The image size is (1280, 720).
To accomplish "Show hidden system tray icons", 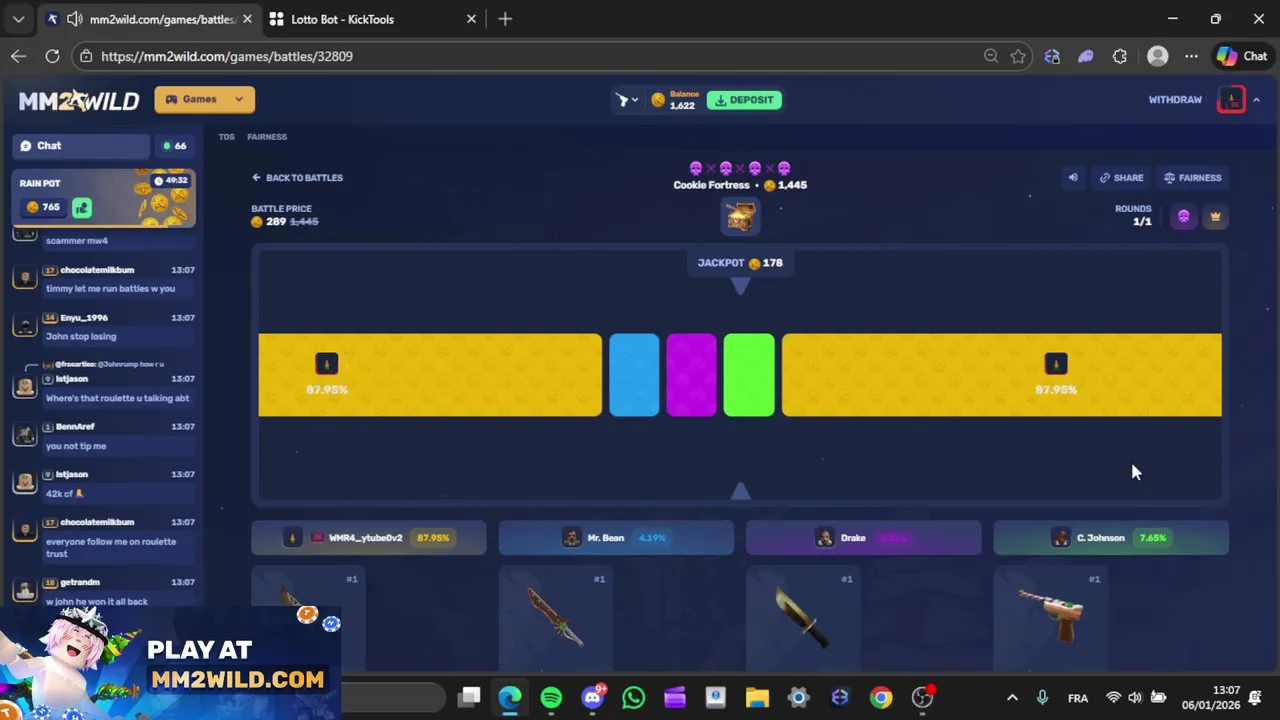I will (1012, 698).
